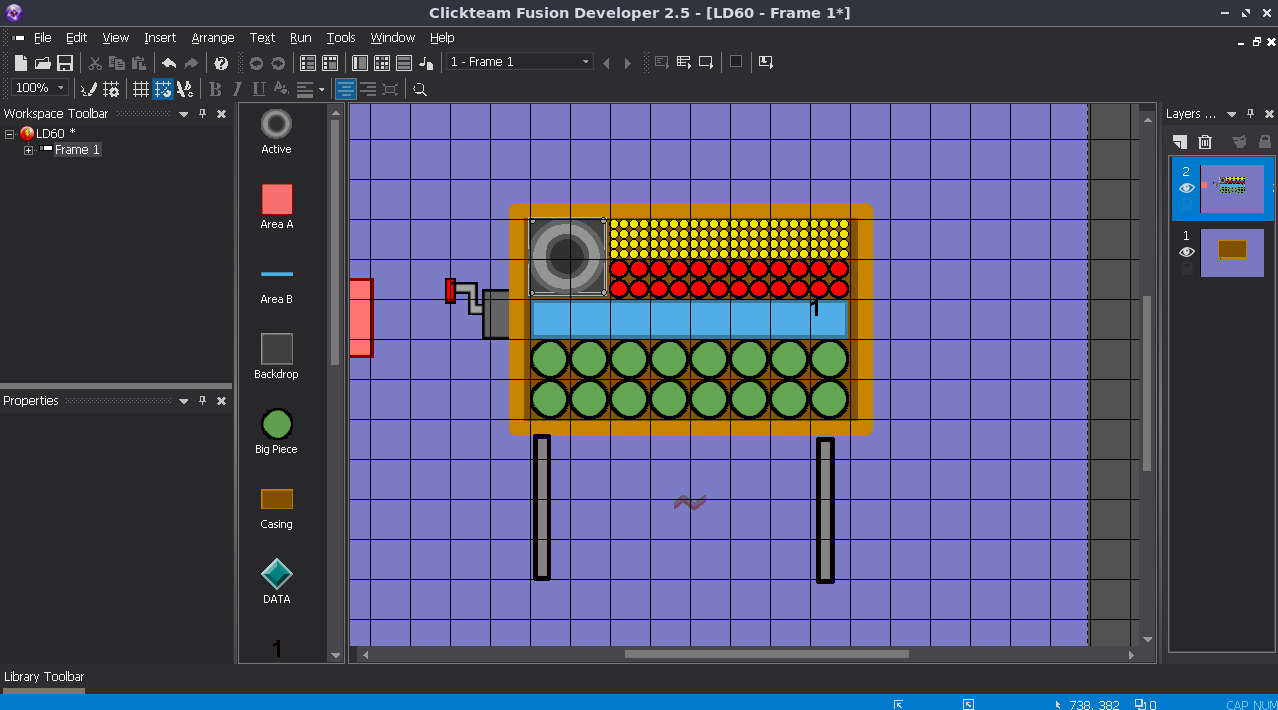Select the Casing object in list

coord(277,507)
